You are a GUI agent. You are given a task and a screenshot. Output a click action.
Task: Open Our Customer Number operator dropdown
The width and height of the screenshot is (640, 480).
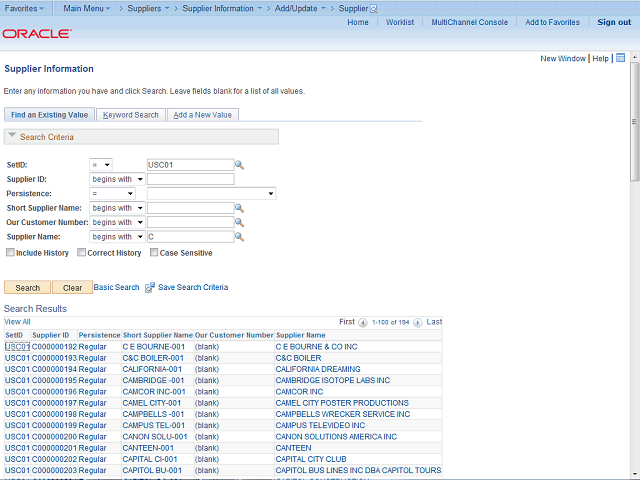pos(117,222)
